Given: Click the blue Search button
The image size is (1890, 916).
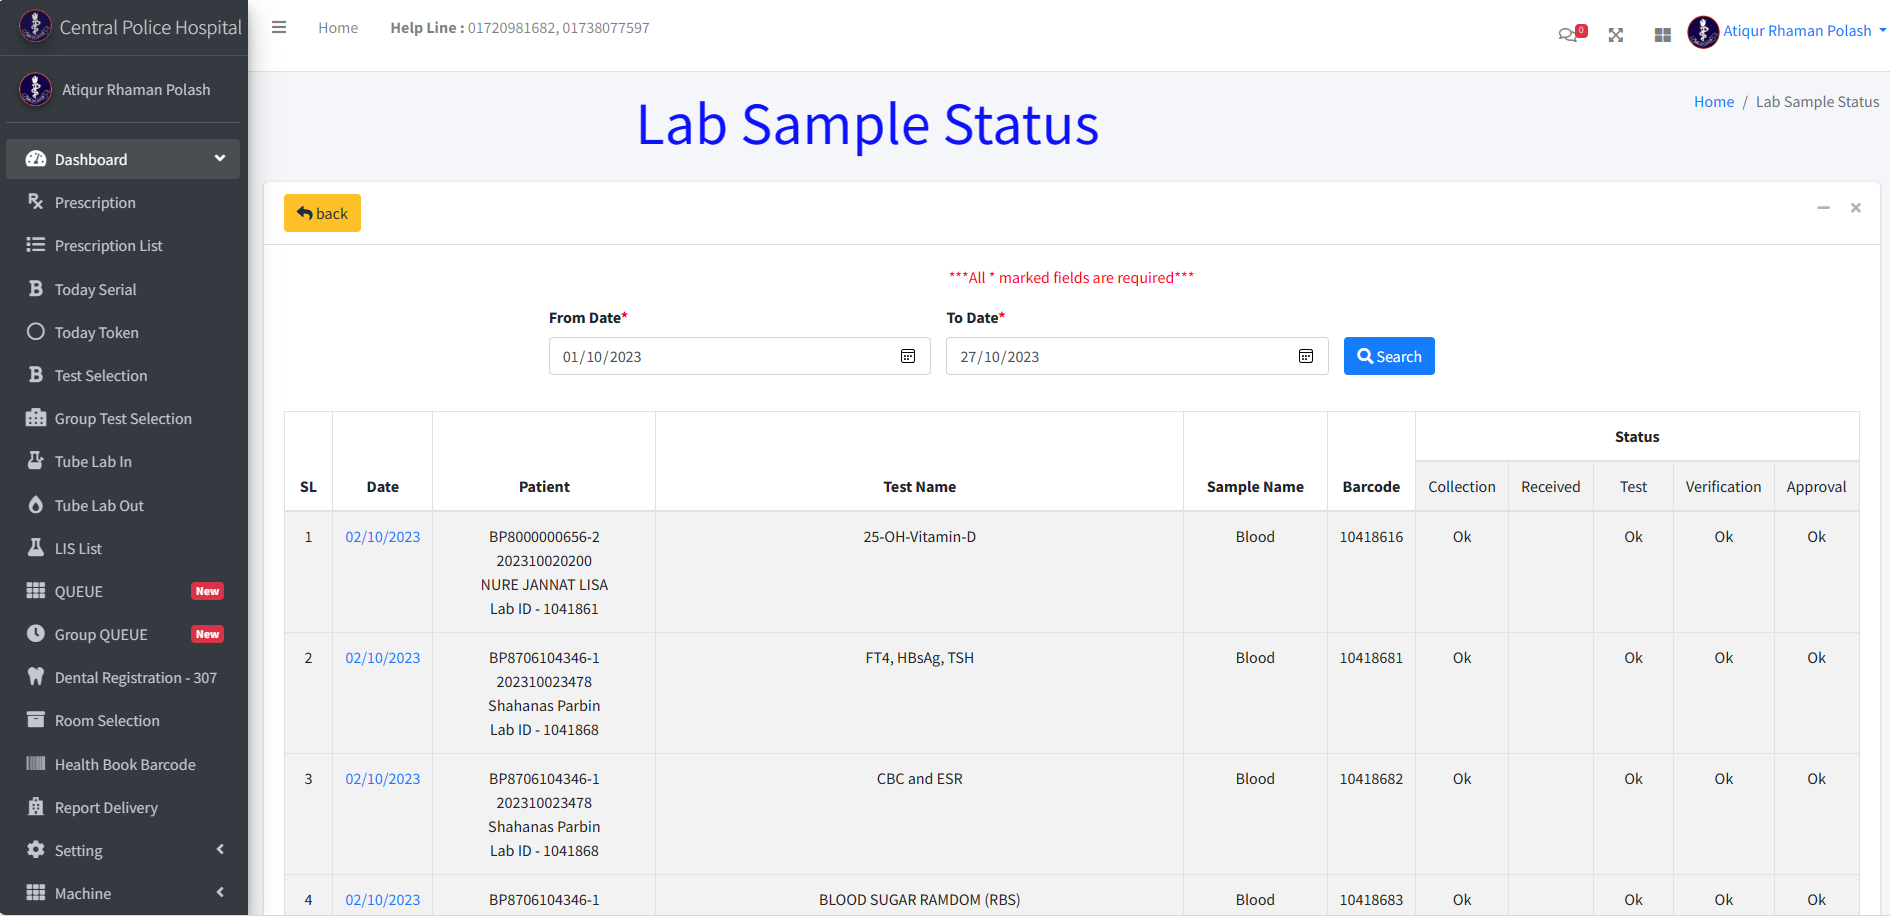Looking at the screenshot, I should tap(1389, 356).
